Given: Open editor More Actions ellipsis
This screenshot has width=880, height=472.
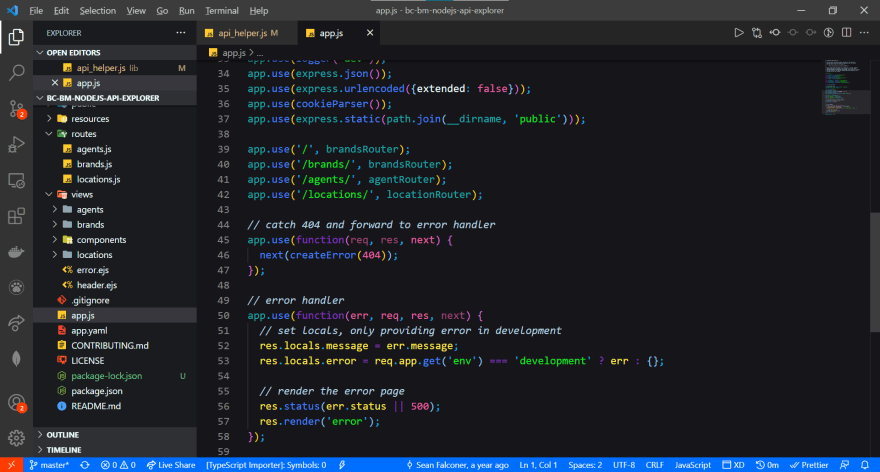Looking at the screenshot, I should [864, 33].
